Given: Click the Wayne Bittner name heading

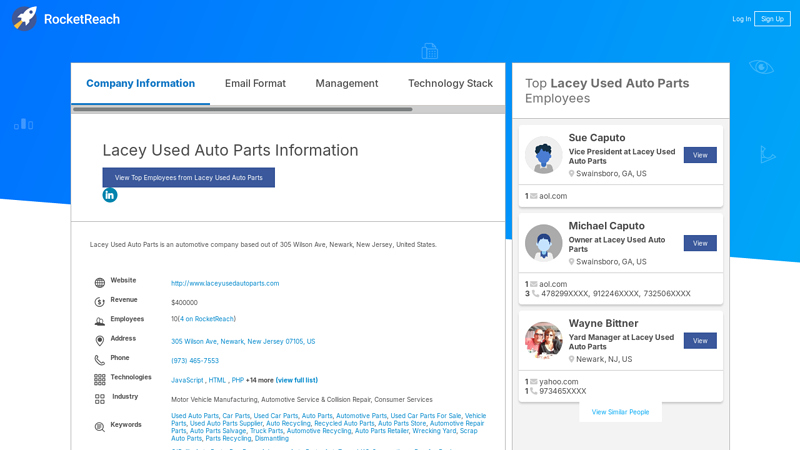Looking at the screenshot, I should 604,323.
